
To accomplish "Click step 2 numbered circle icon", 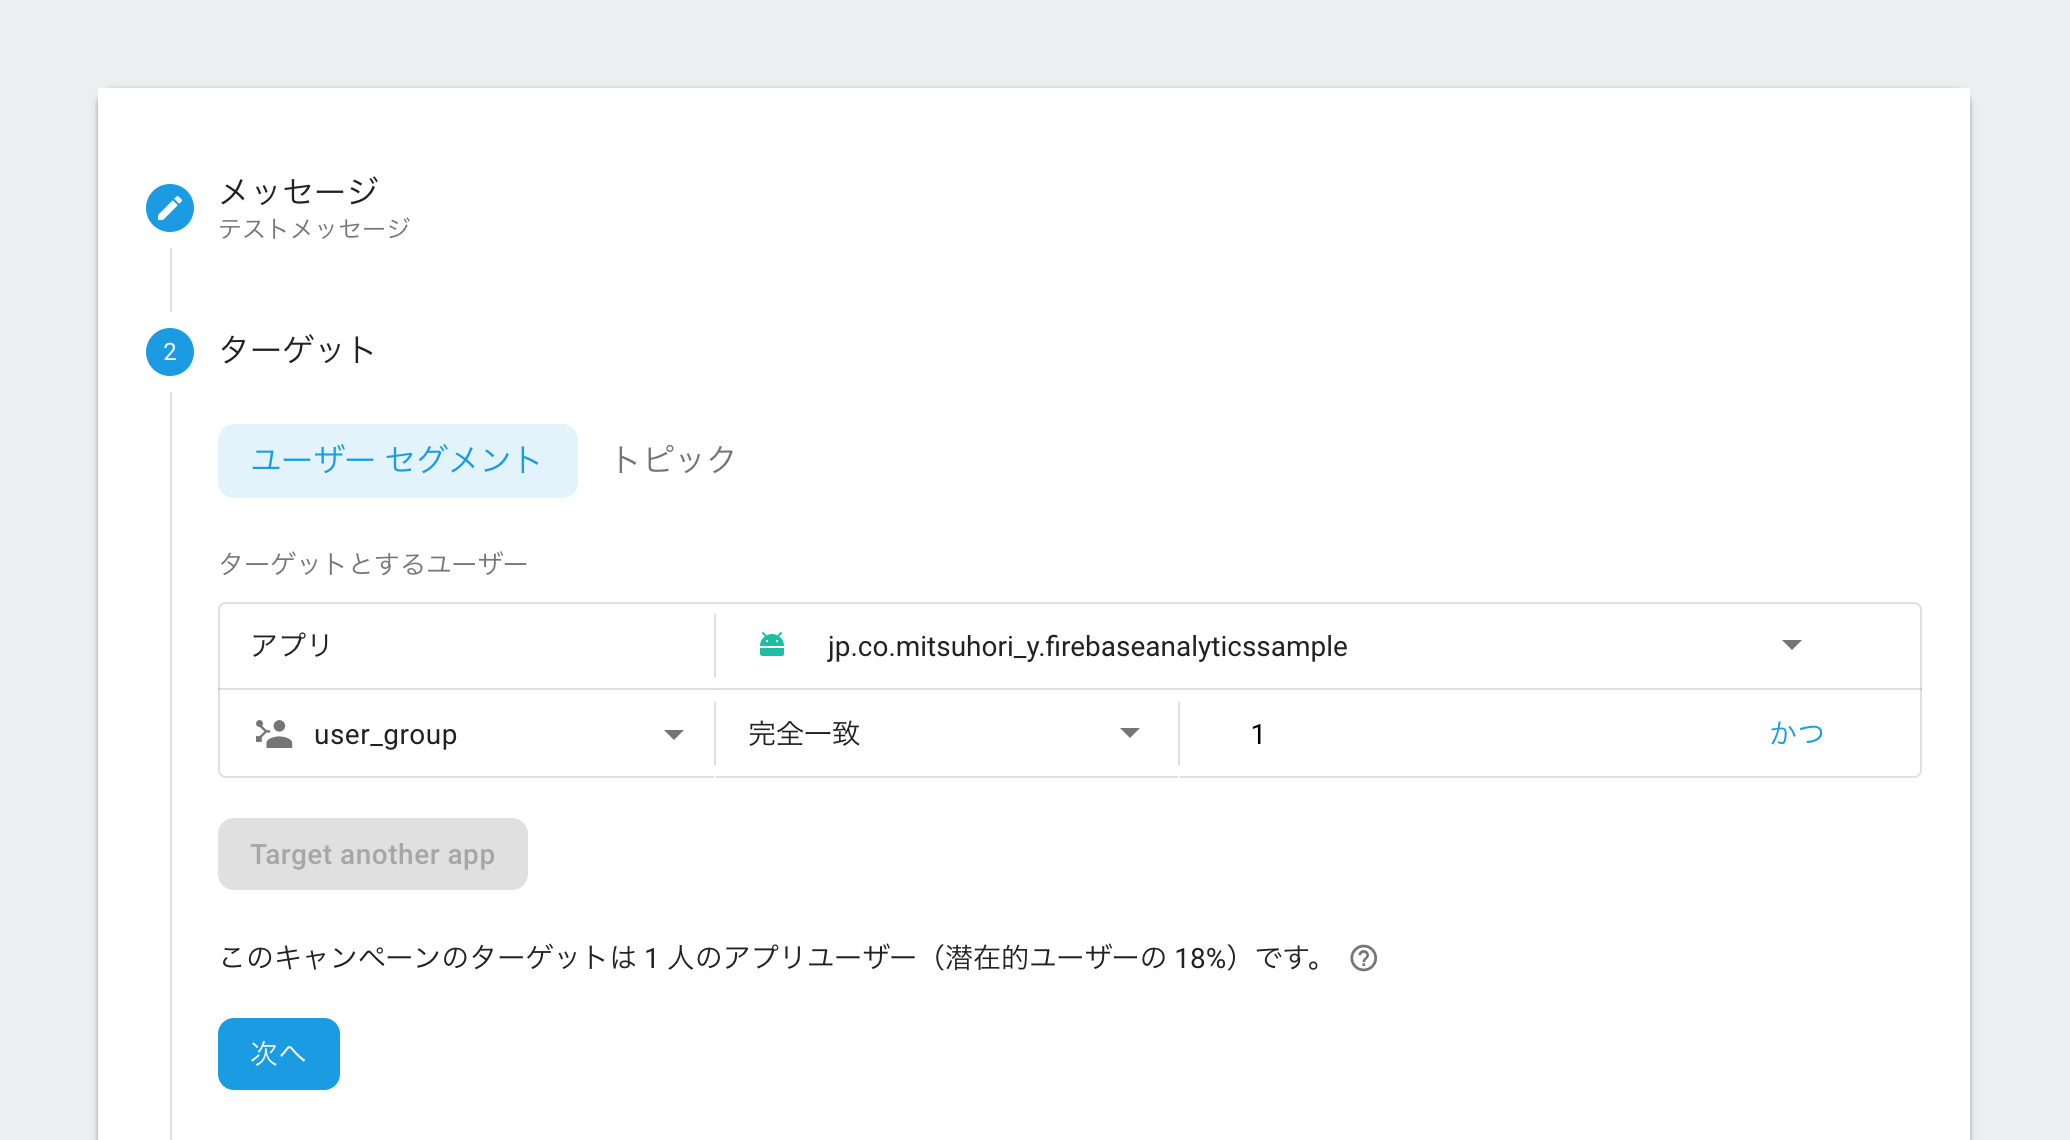I will [x=170, y=351].
